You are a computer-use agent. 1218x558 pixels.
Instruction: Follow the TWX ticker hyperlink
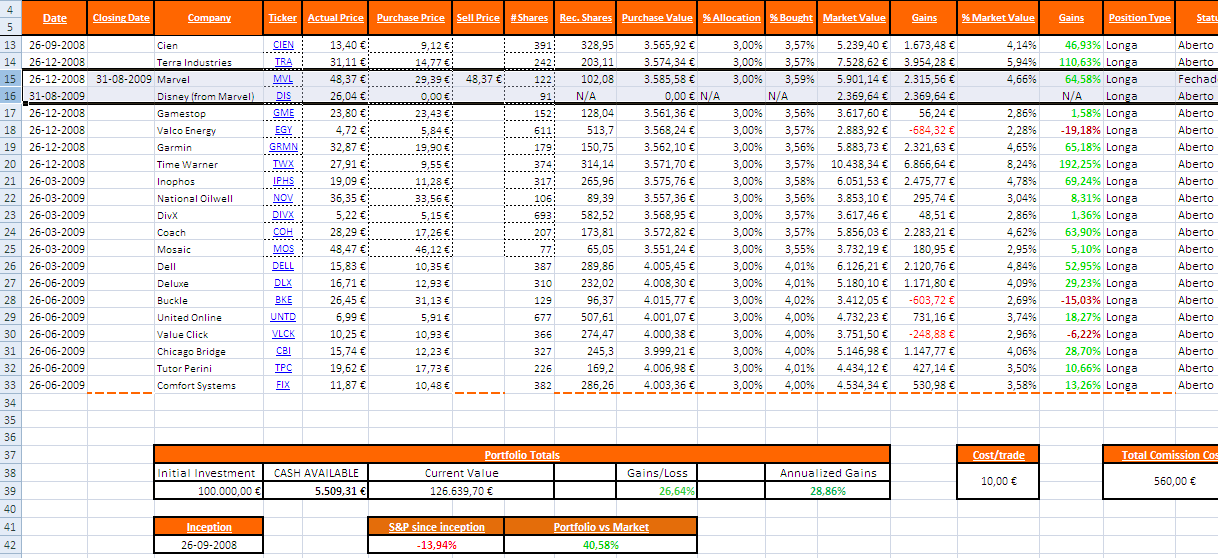coord(283,164)
